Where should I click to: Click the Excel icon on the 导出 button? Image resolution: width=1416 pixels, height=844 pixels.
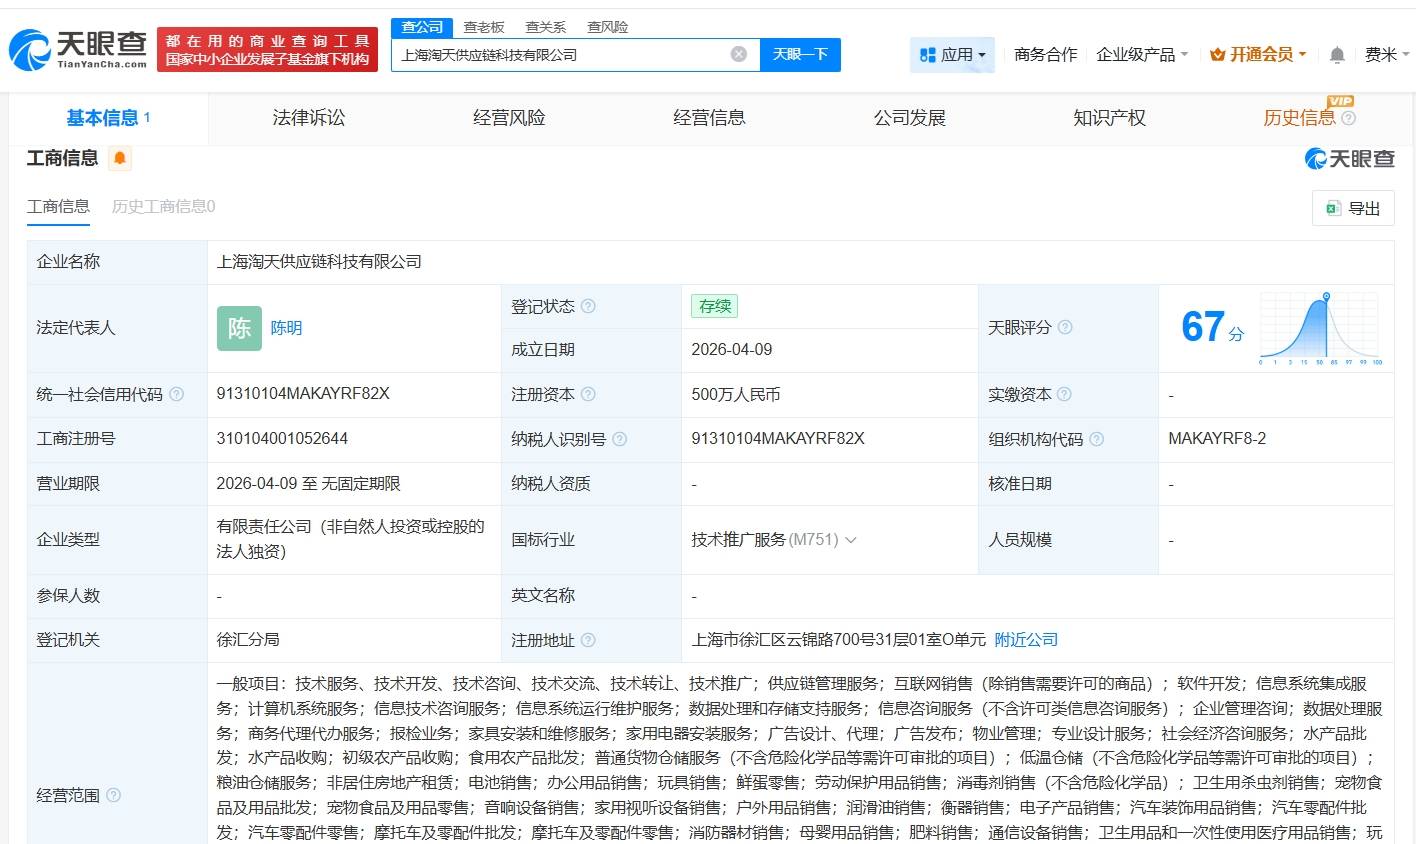[x=1332, y=208]
